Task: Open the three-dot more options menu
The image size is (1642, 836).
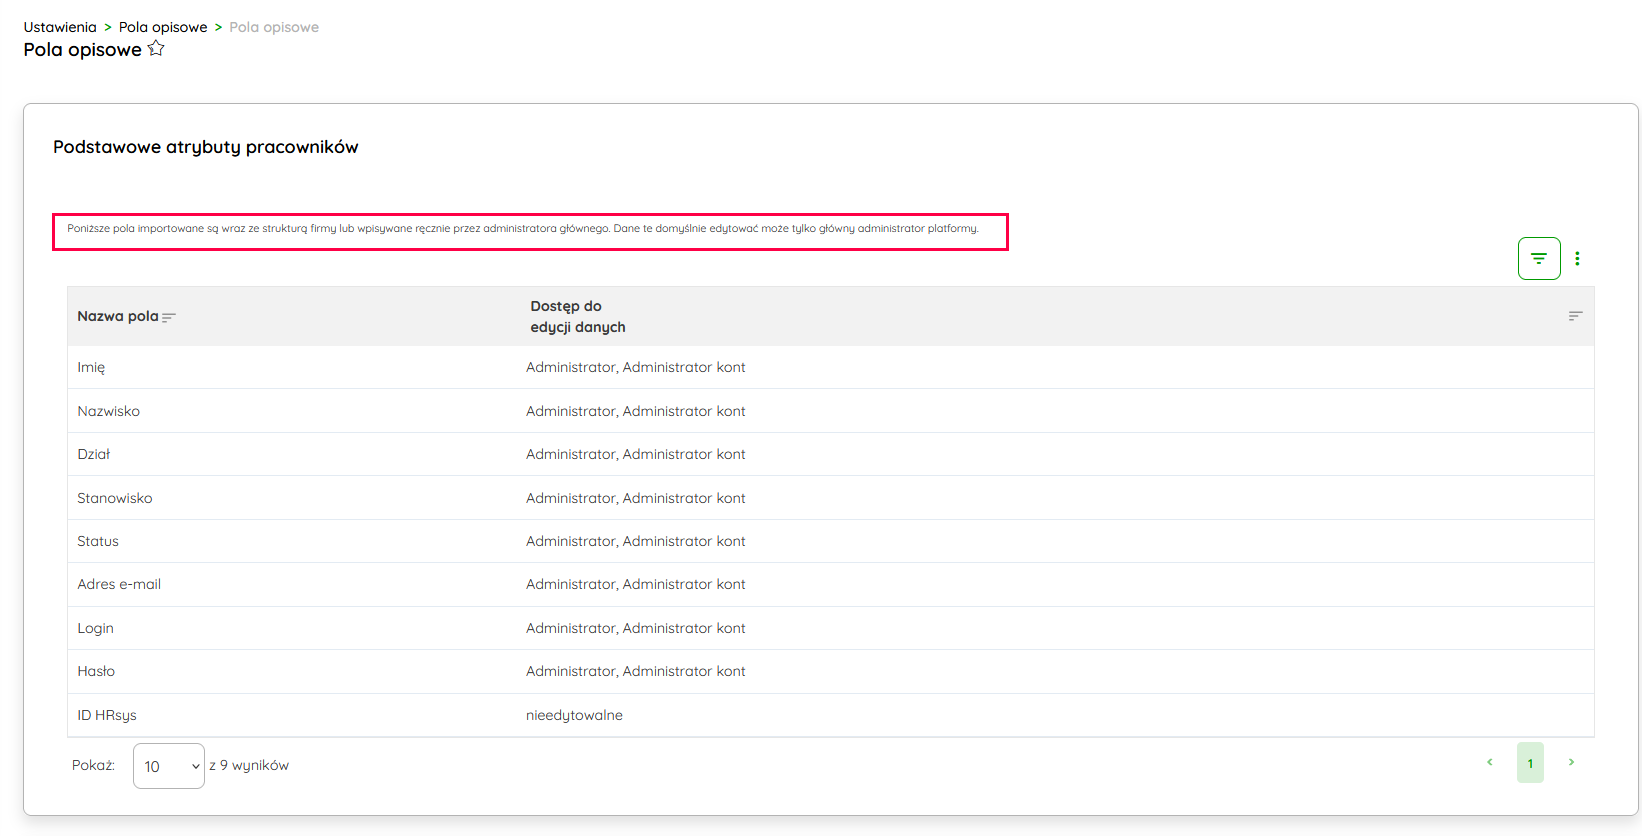Action: tap(1577, 259)
